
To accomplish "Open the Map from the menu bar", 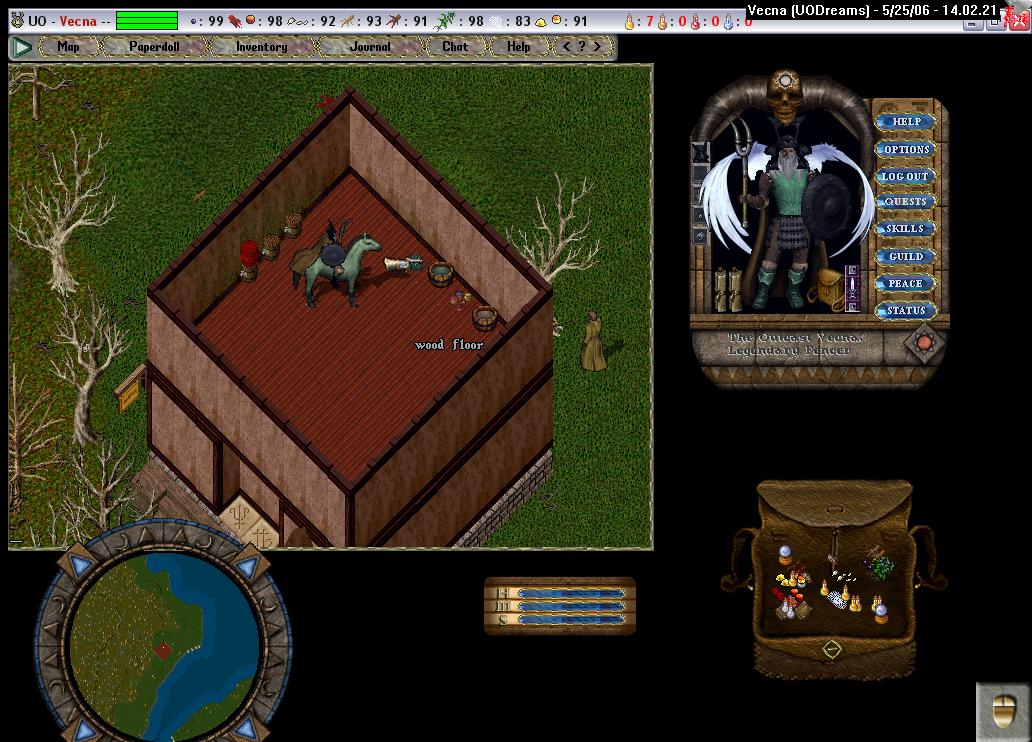I will click(68, 47).
